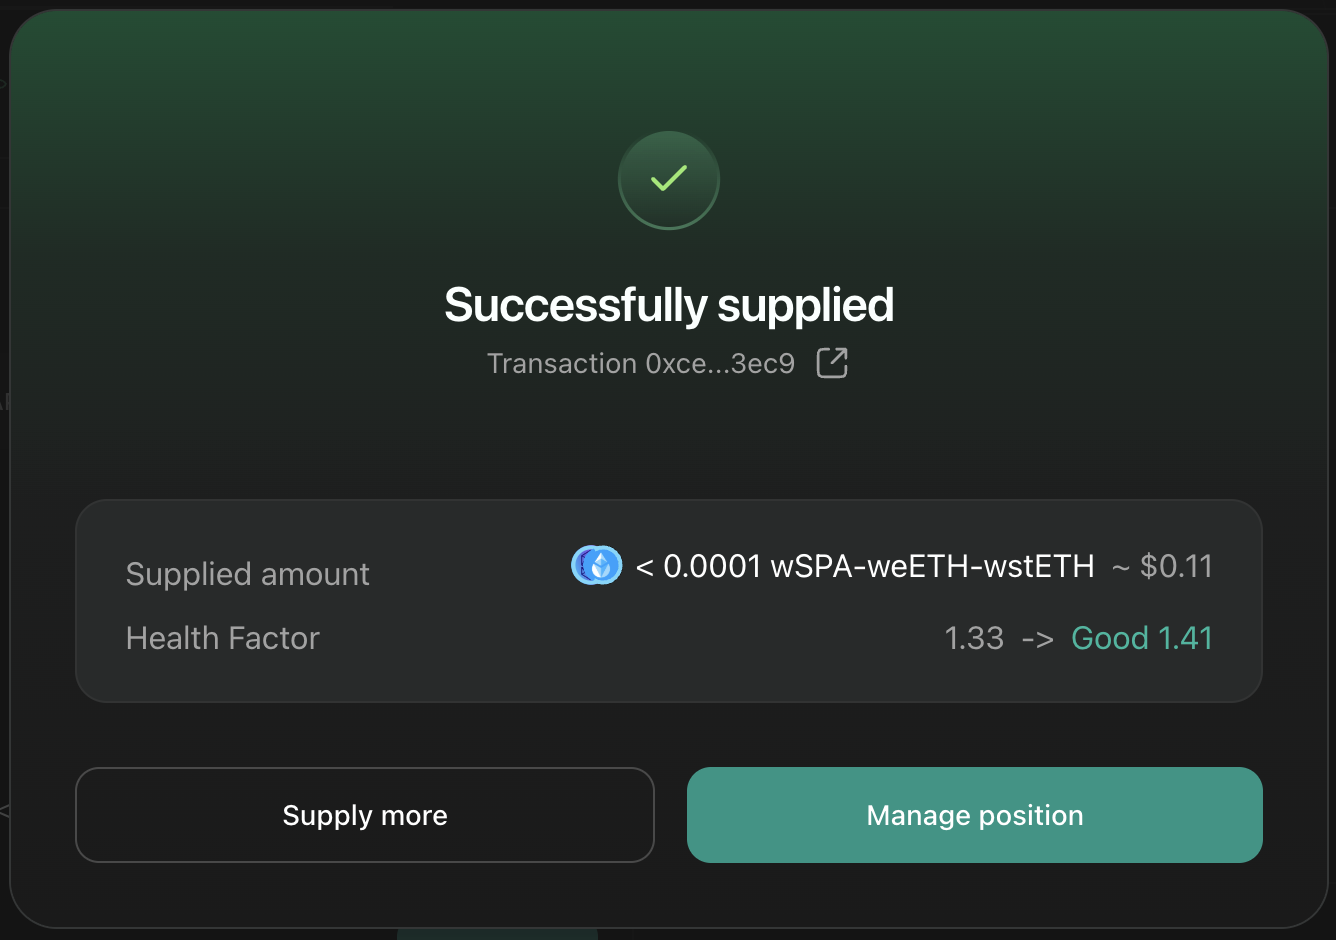Click the green success checkmark icon
Screen dimensions: 1336x940
tap(668, 180)
